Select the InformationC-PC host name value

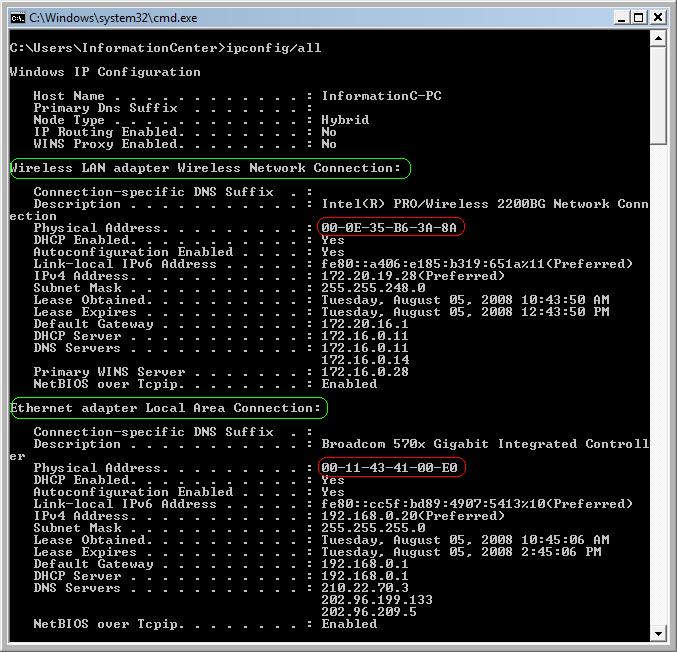[381, 96]
